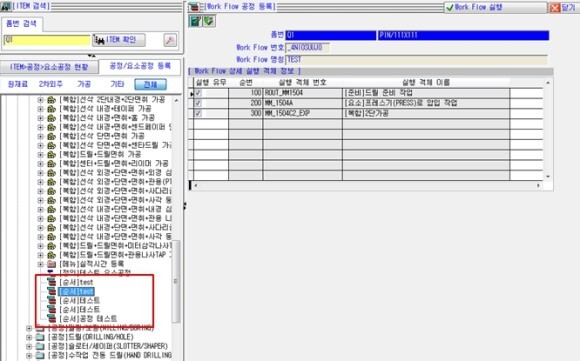Click the table horizontal scrollbar left arrow
This screenshot has height=361, width=580.
[196, 185]
